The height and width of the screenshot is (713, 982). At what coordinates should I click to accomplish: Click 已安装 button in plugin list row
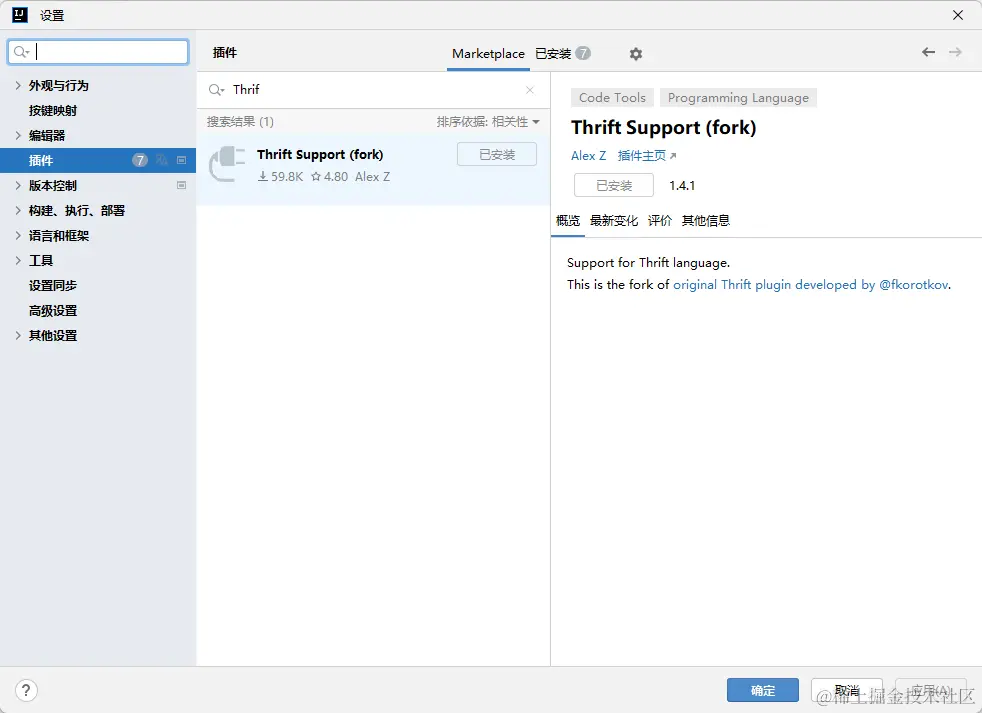pyautogui.click(x=497, y=154)
